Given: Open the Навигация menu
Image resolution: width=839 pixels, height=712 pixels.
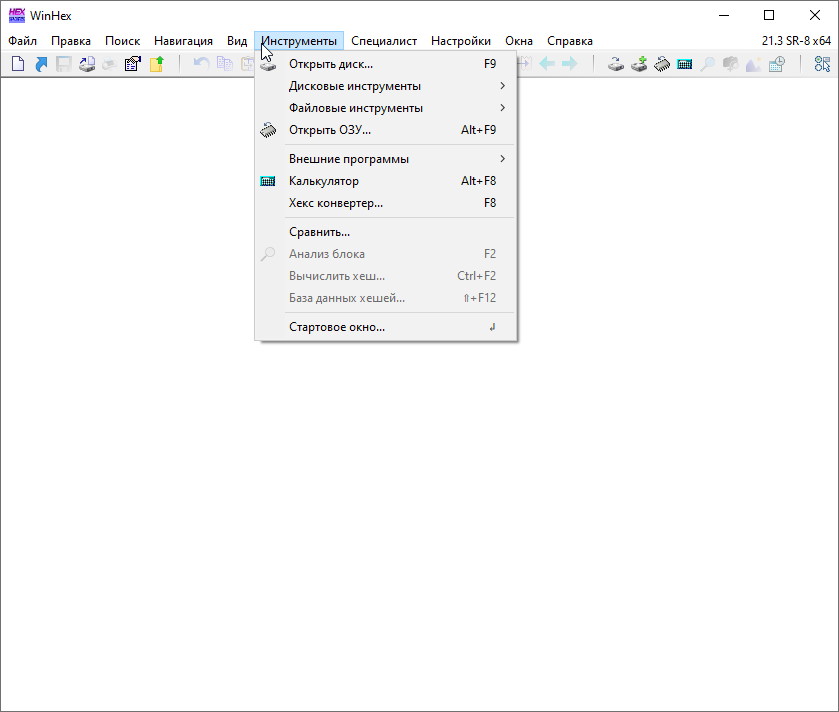Looking at the screenshot, I should 184,41.
